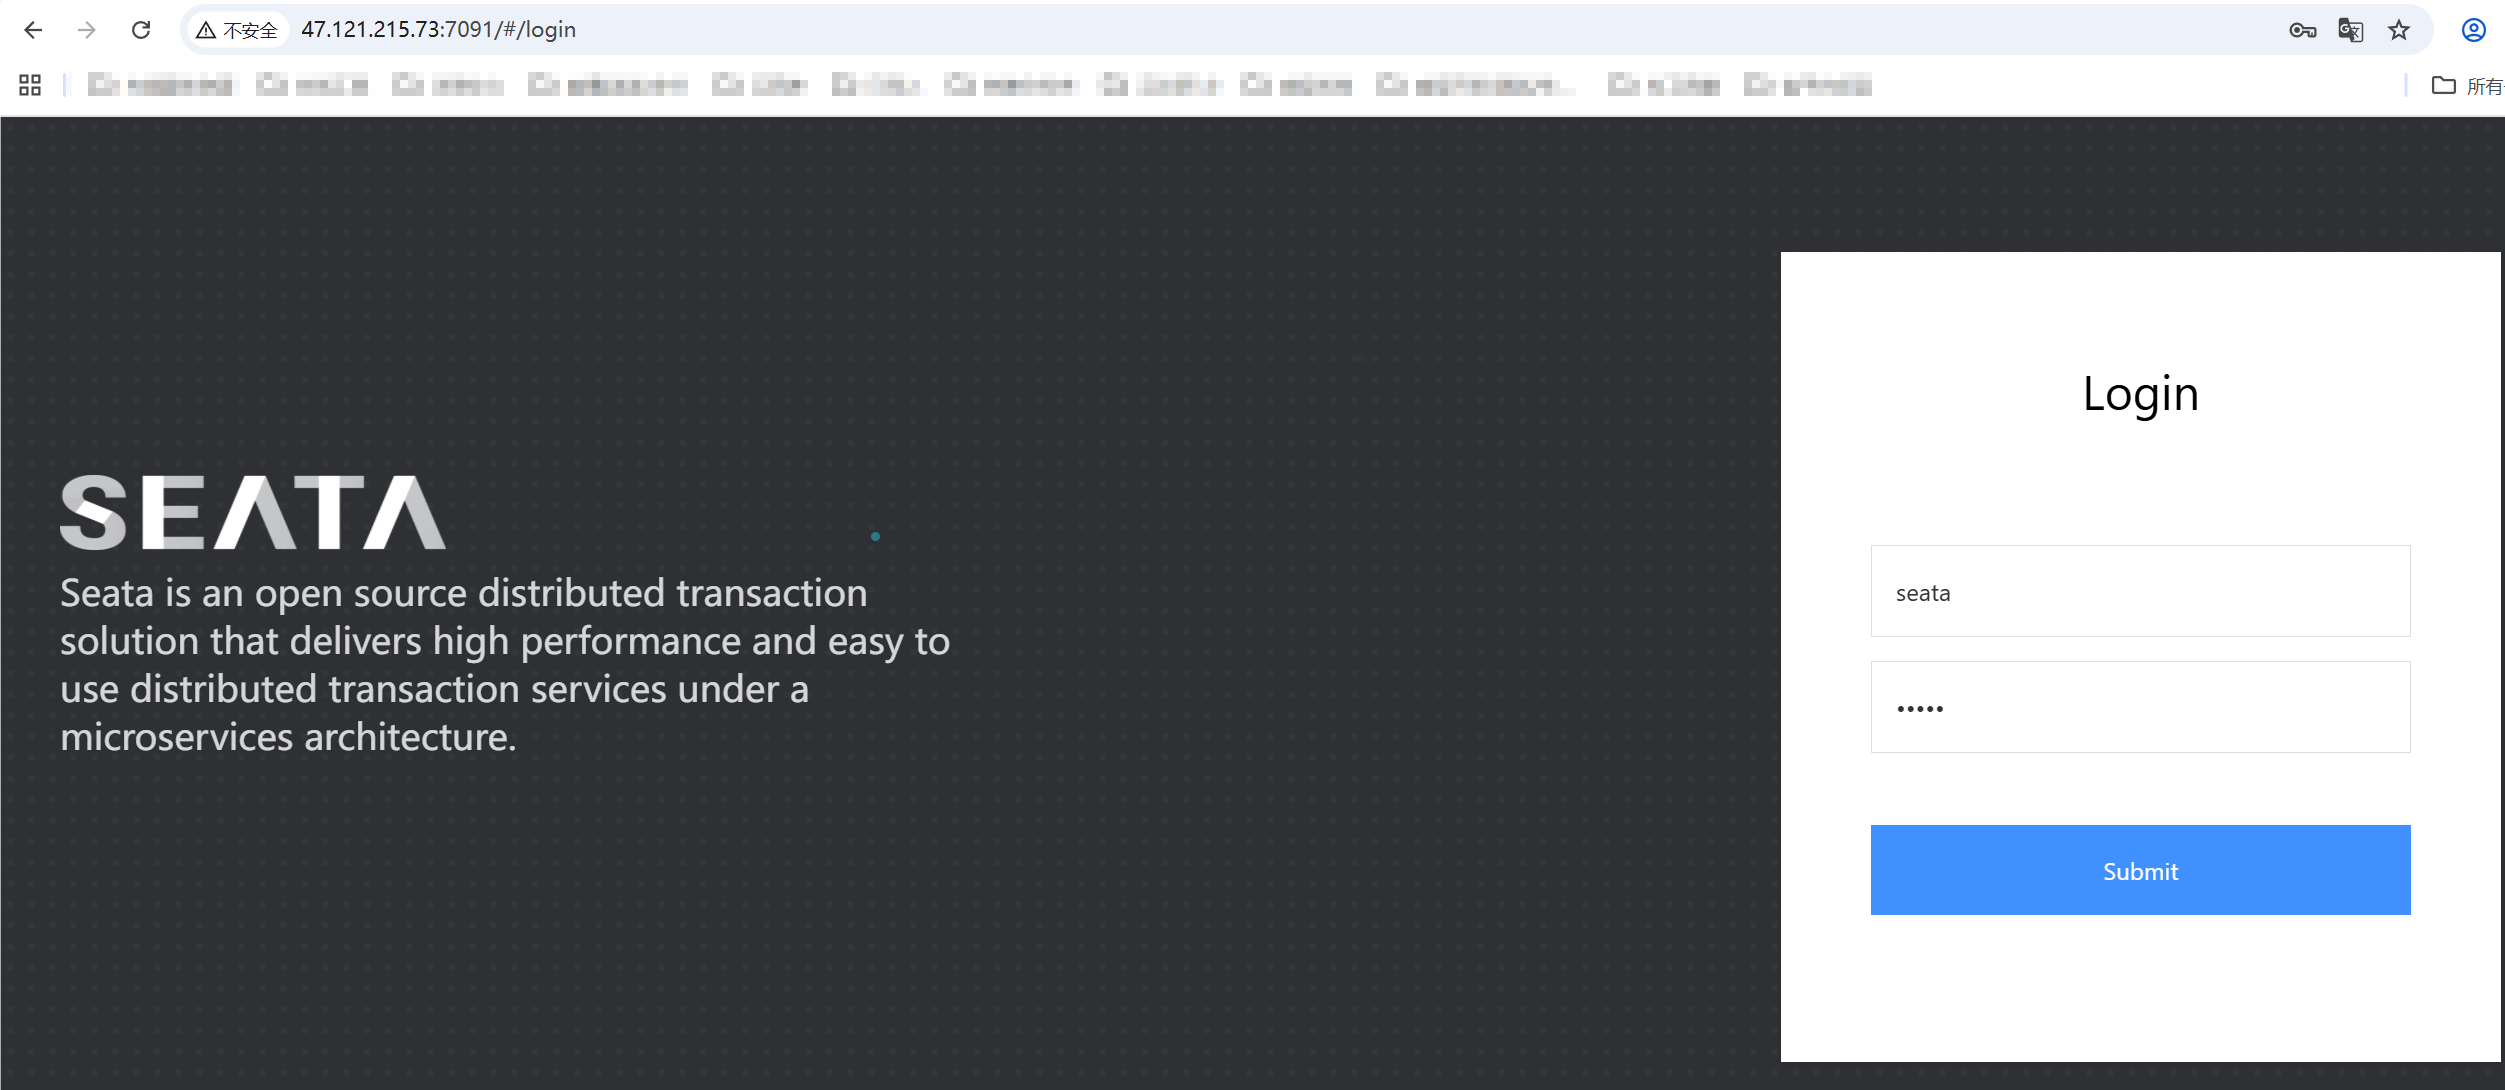Click the browser back arrow
2505x1090 pixels.
point(33,30)
